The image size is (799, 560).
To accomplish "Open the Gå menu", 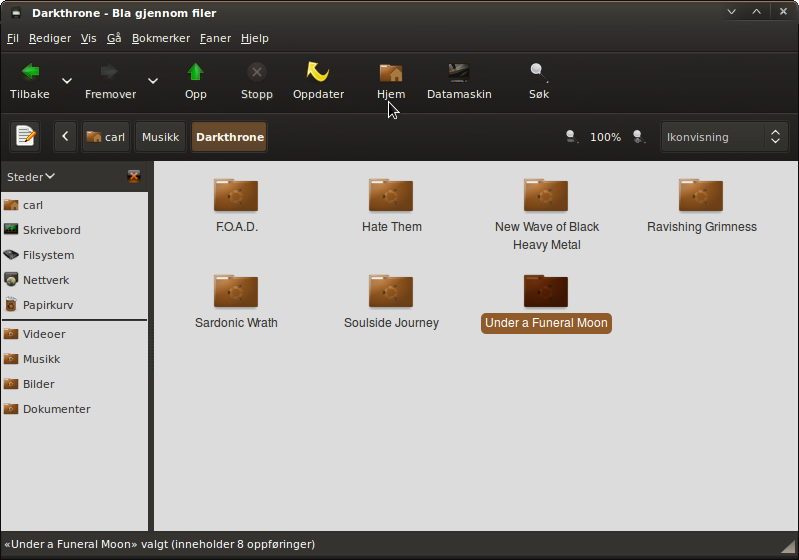I will (x=114, y=38).
